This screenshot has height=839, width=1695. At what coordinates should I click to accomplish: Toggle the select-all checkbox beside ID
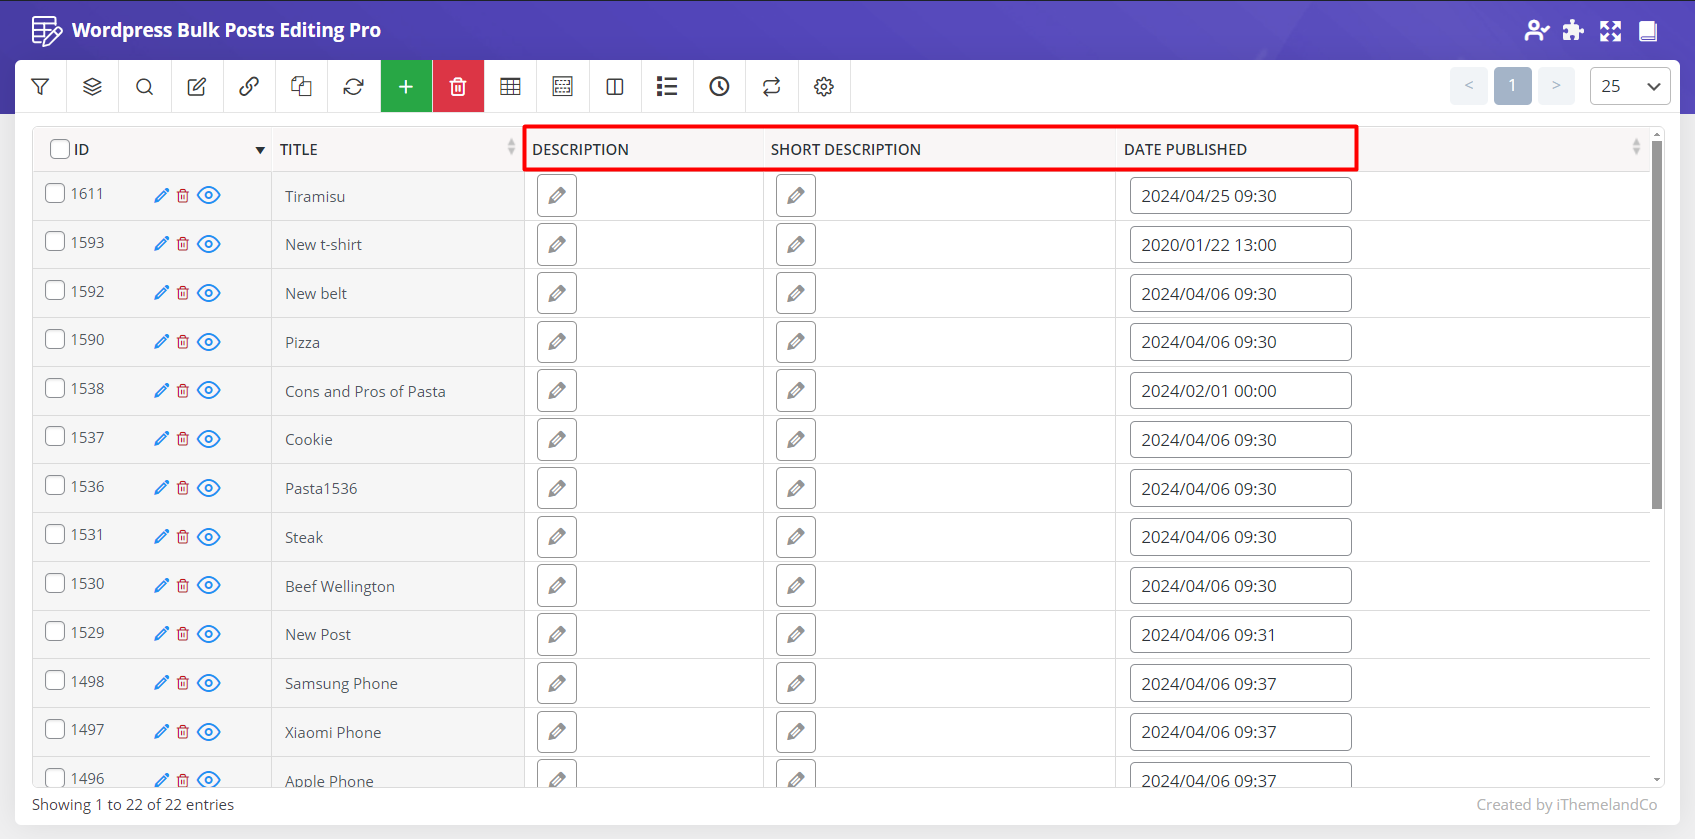point(60,149)
